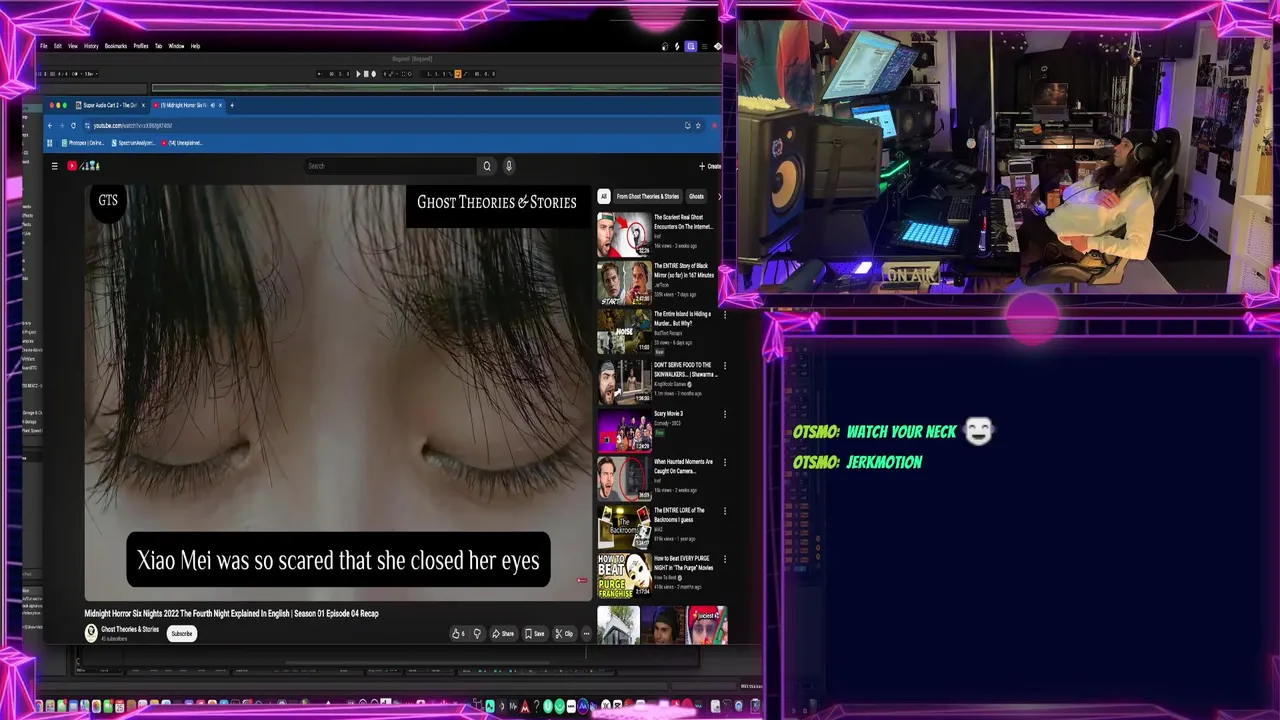Image resolution: width=1280 pixels, height=720 pixels.
Task: Open the View menu
Action: click(72, 46)
